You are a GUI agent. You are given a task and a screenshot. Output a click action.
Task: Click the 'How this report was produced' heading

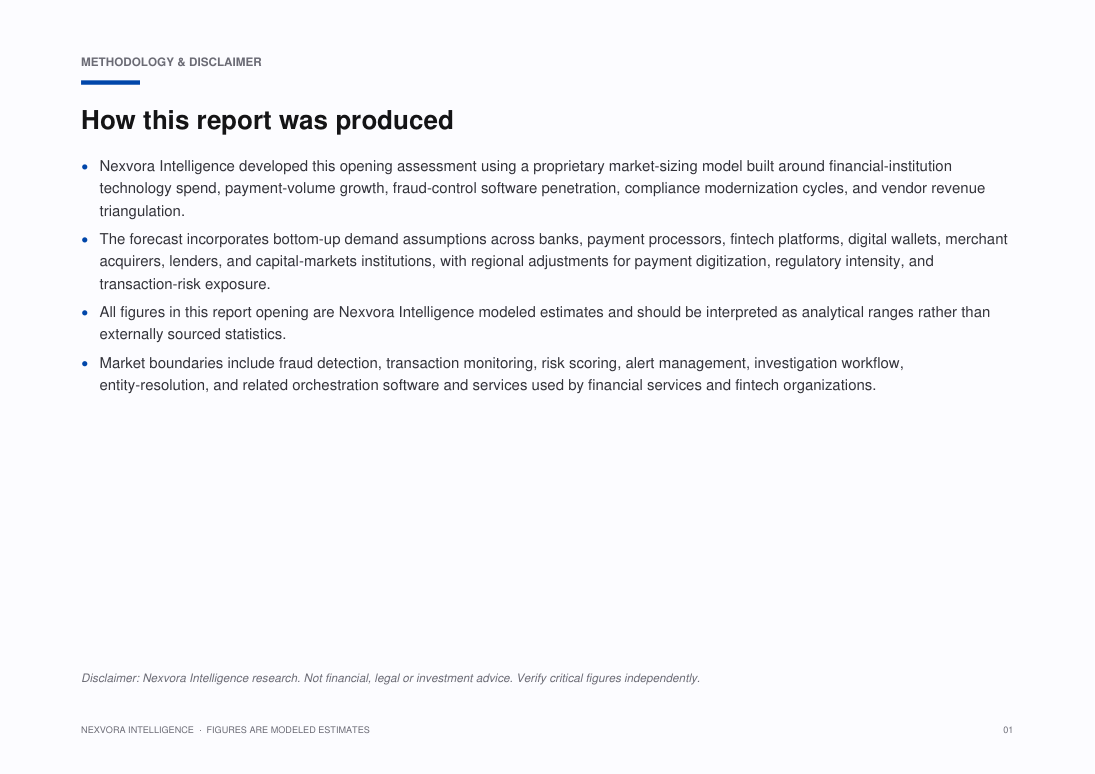267,120
